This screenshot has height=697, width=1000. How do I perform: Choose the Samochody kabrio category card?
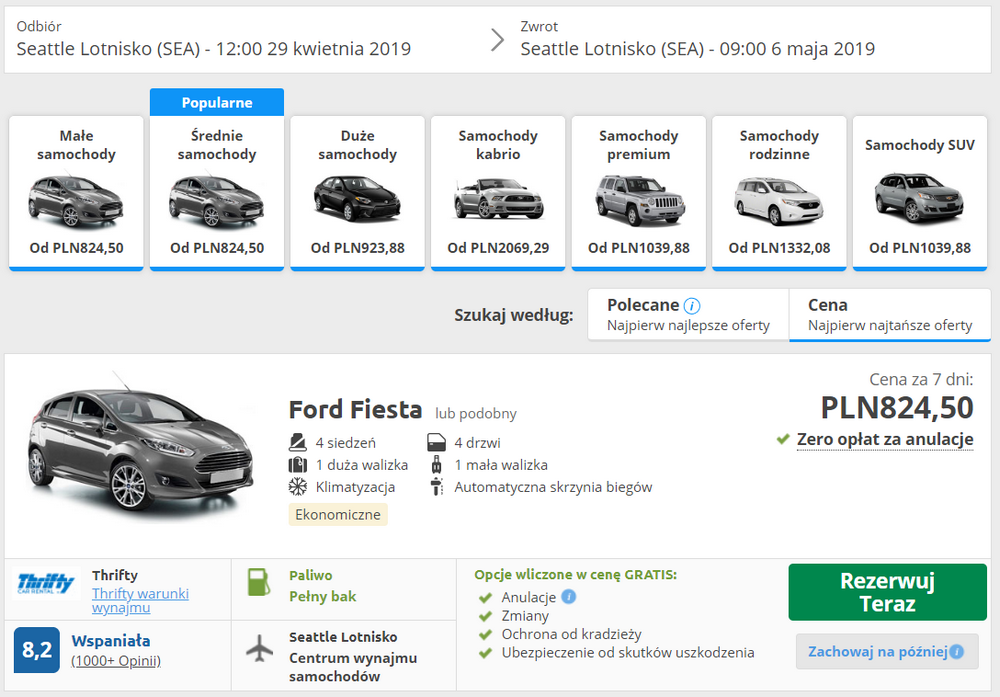(498, 193)
